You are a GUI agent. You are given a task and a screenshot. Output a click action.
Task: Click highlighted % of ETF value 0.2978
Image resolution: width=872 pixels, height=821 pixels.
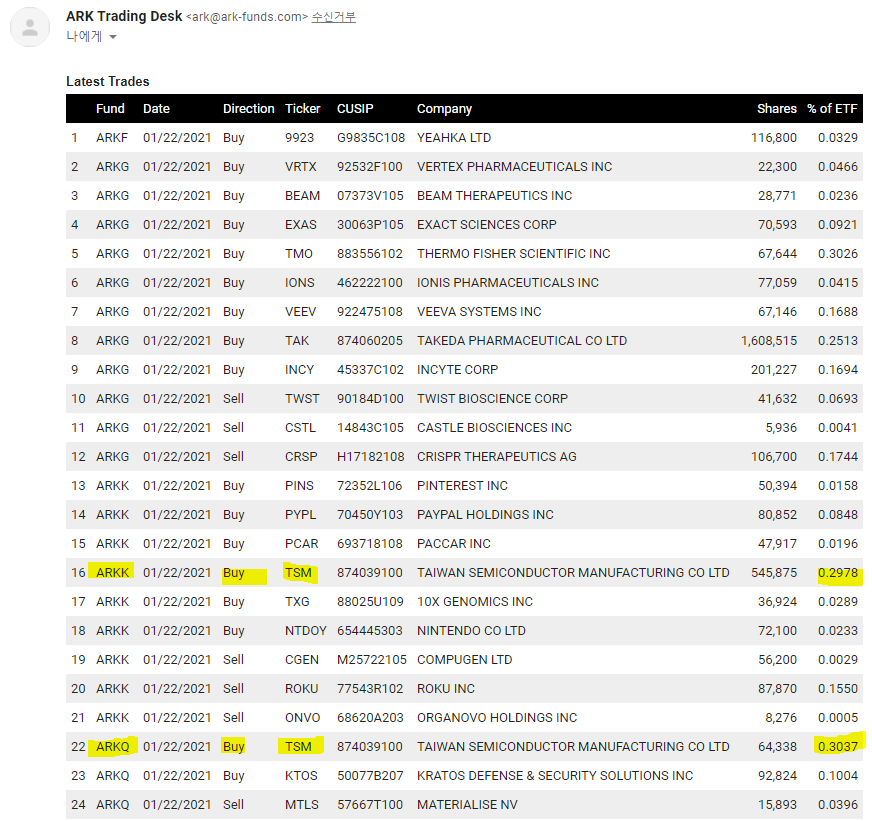(838, 572)
